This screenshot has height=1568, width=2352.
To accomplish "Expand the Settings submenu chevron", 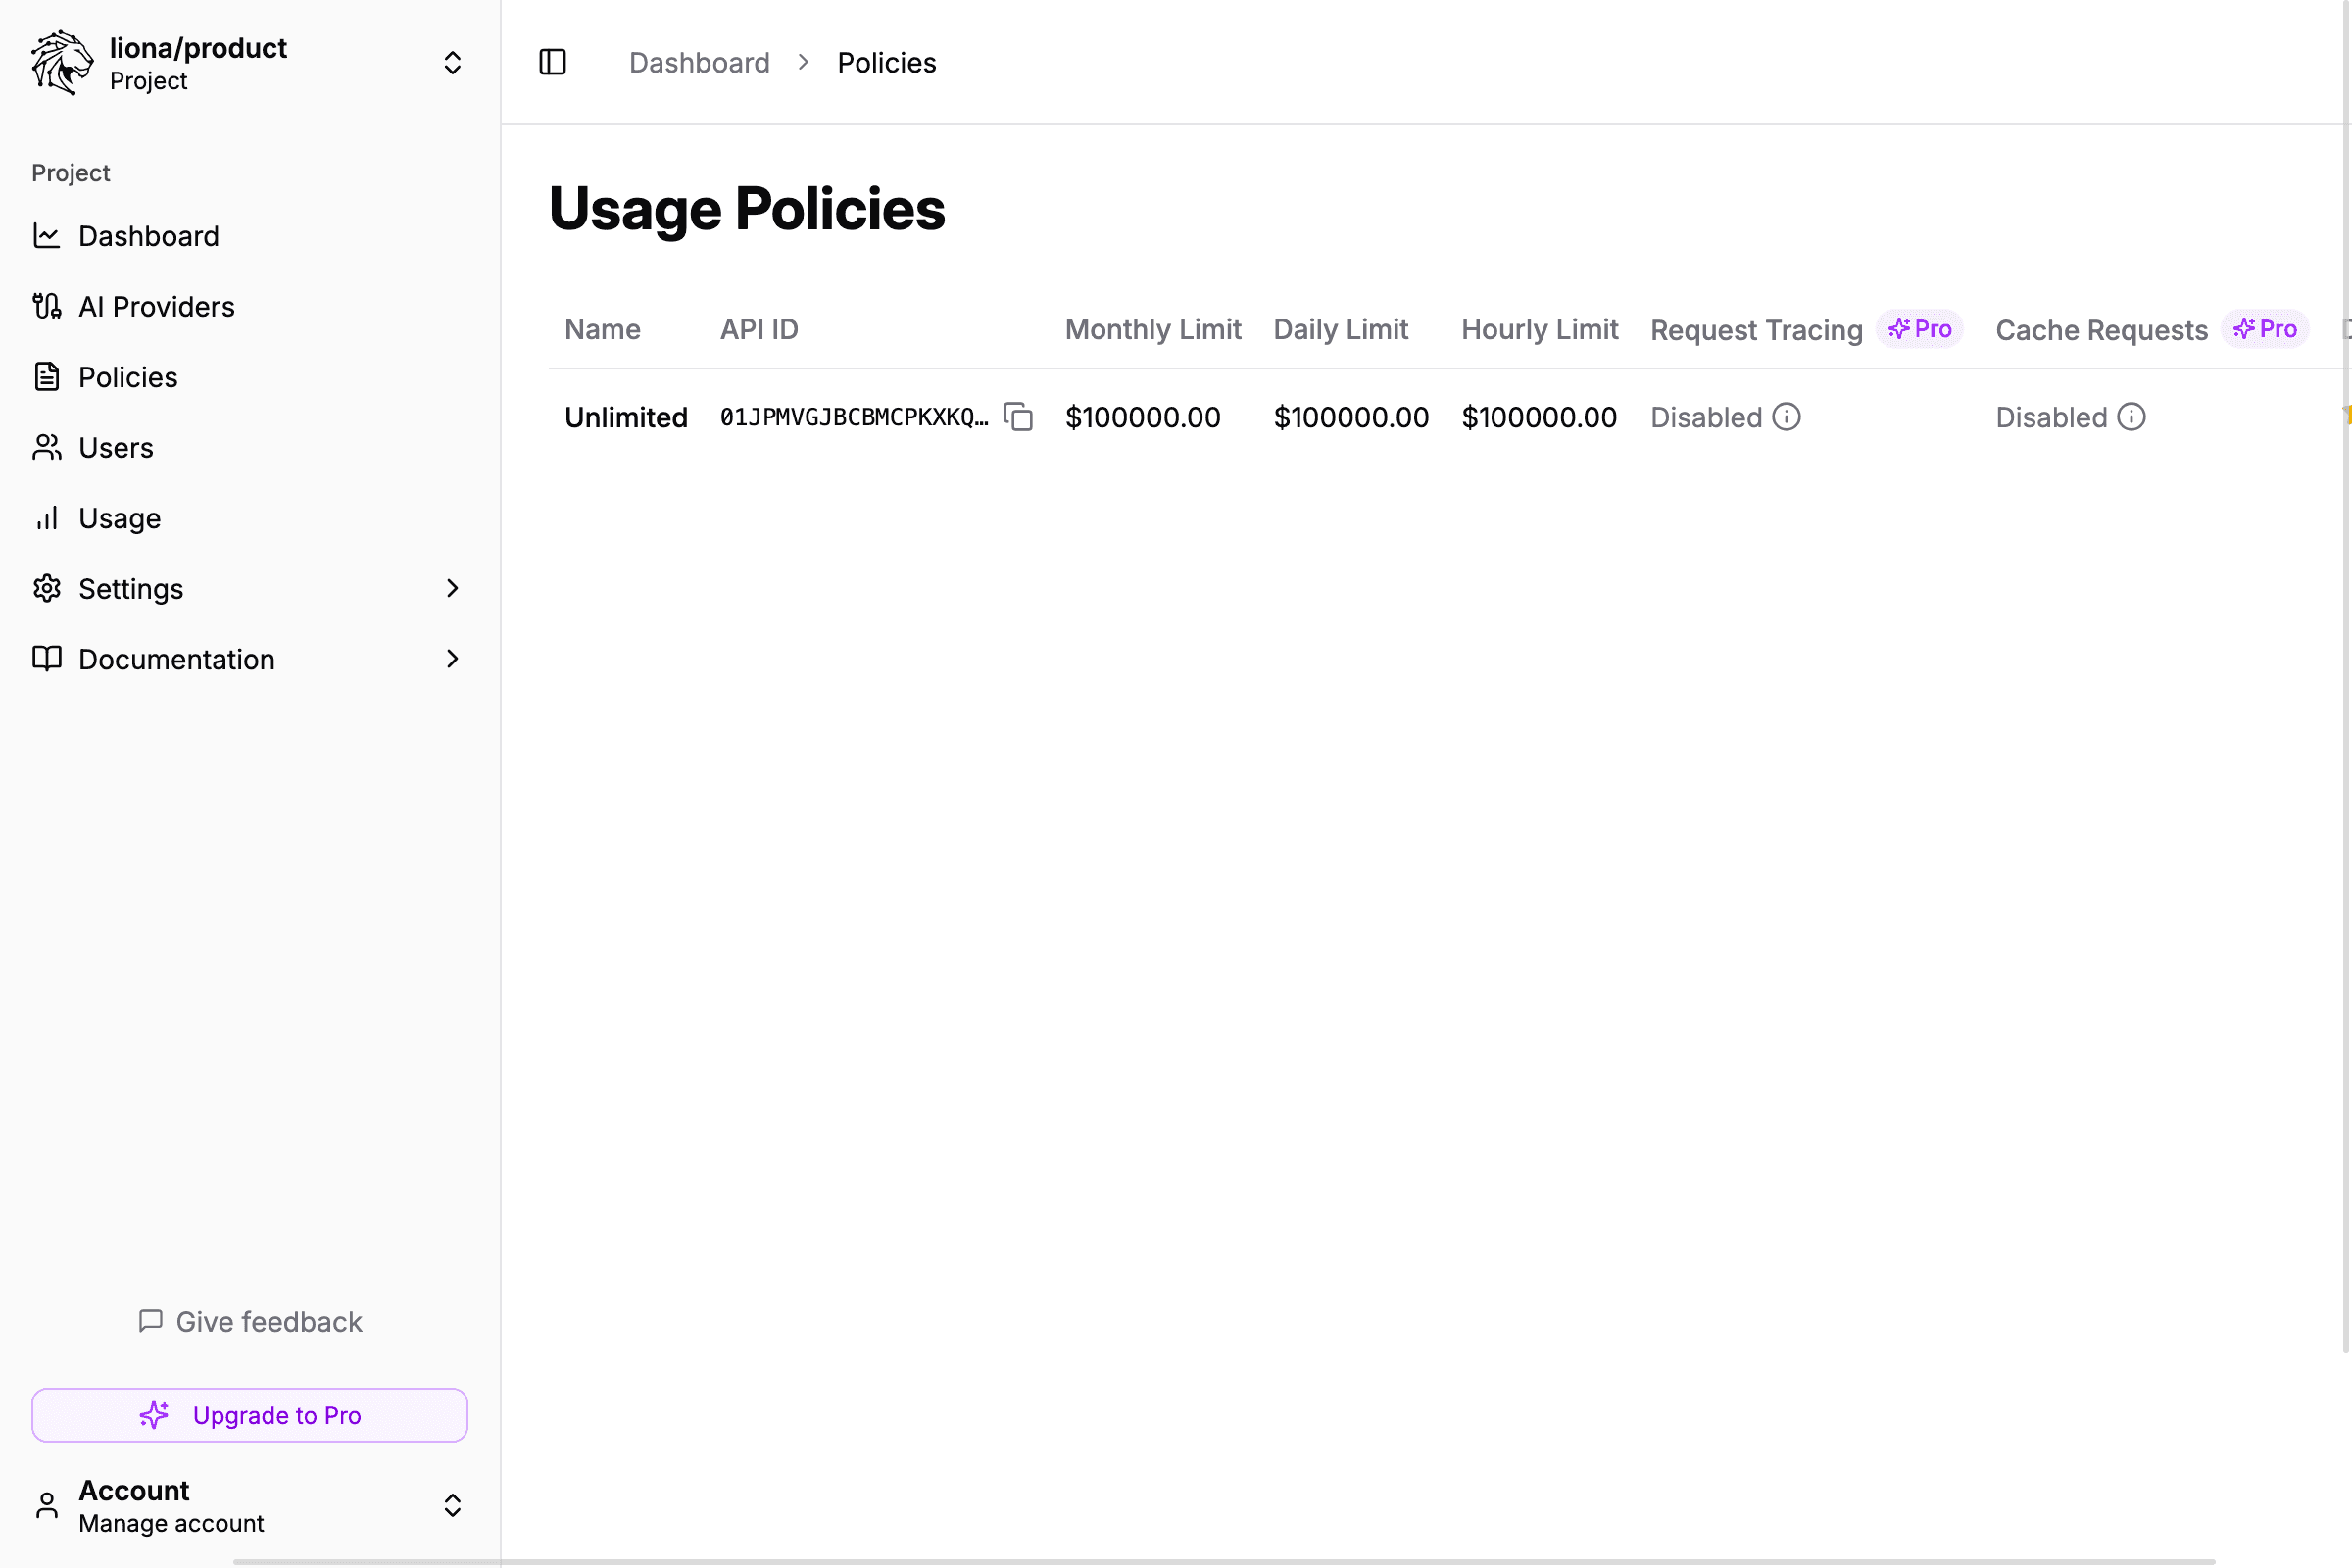I will [x=452, y=588].
